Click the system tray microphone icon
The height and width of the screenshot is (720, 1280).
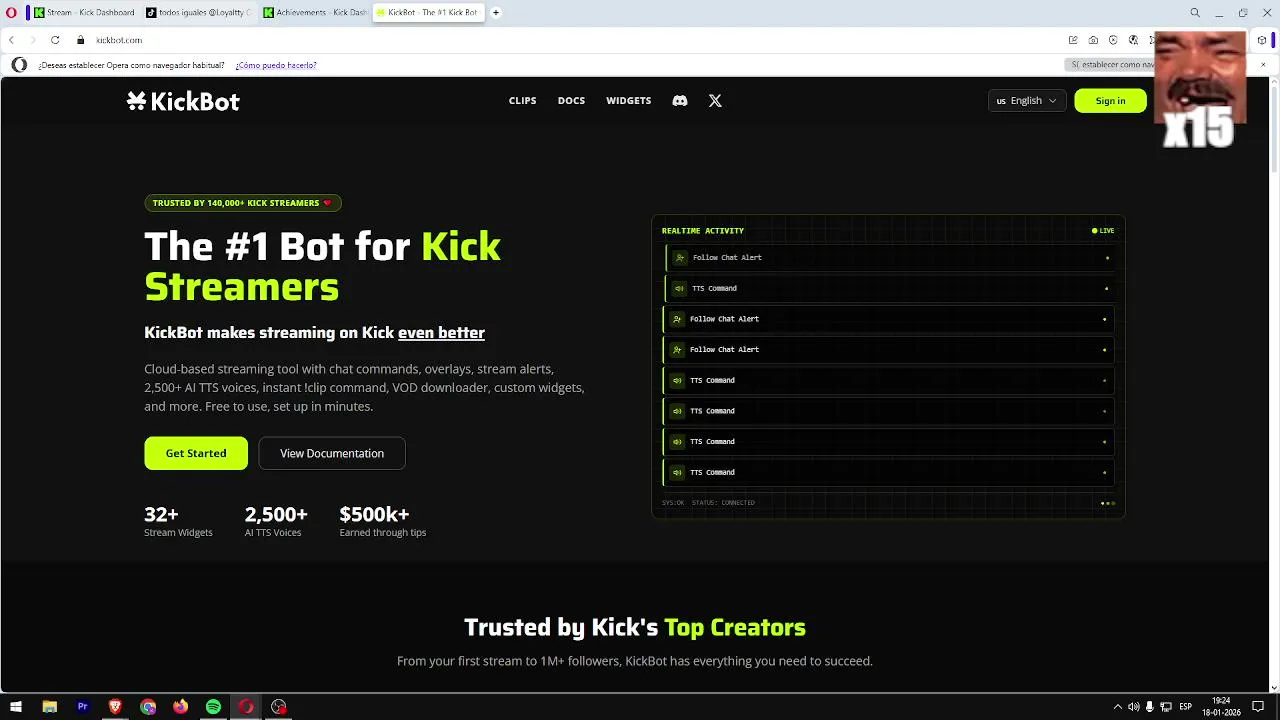pos(1150,707)
